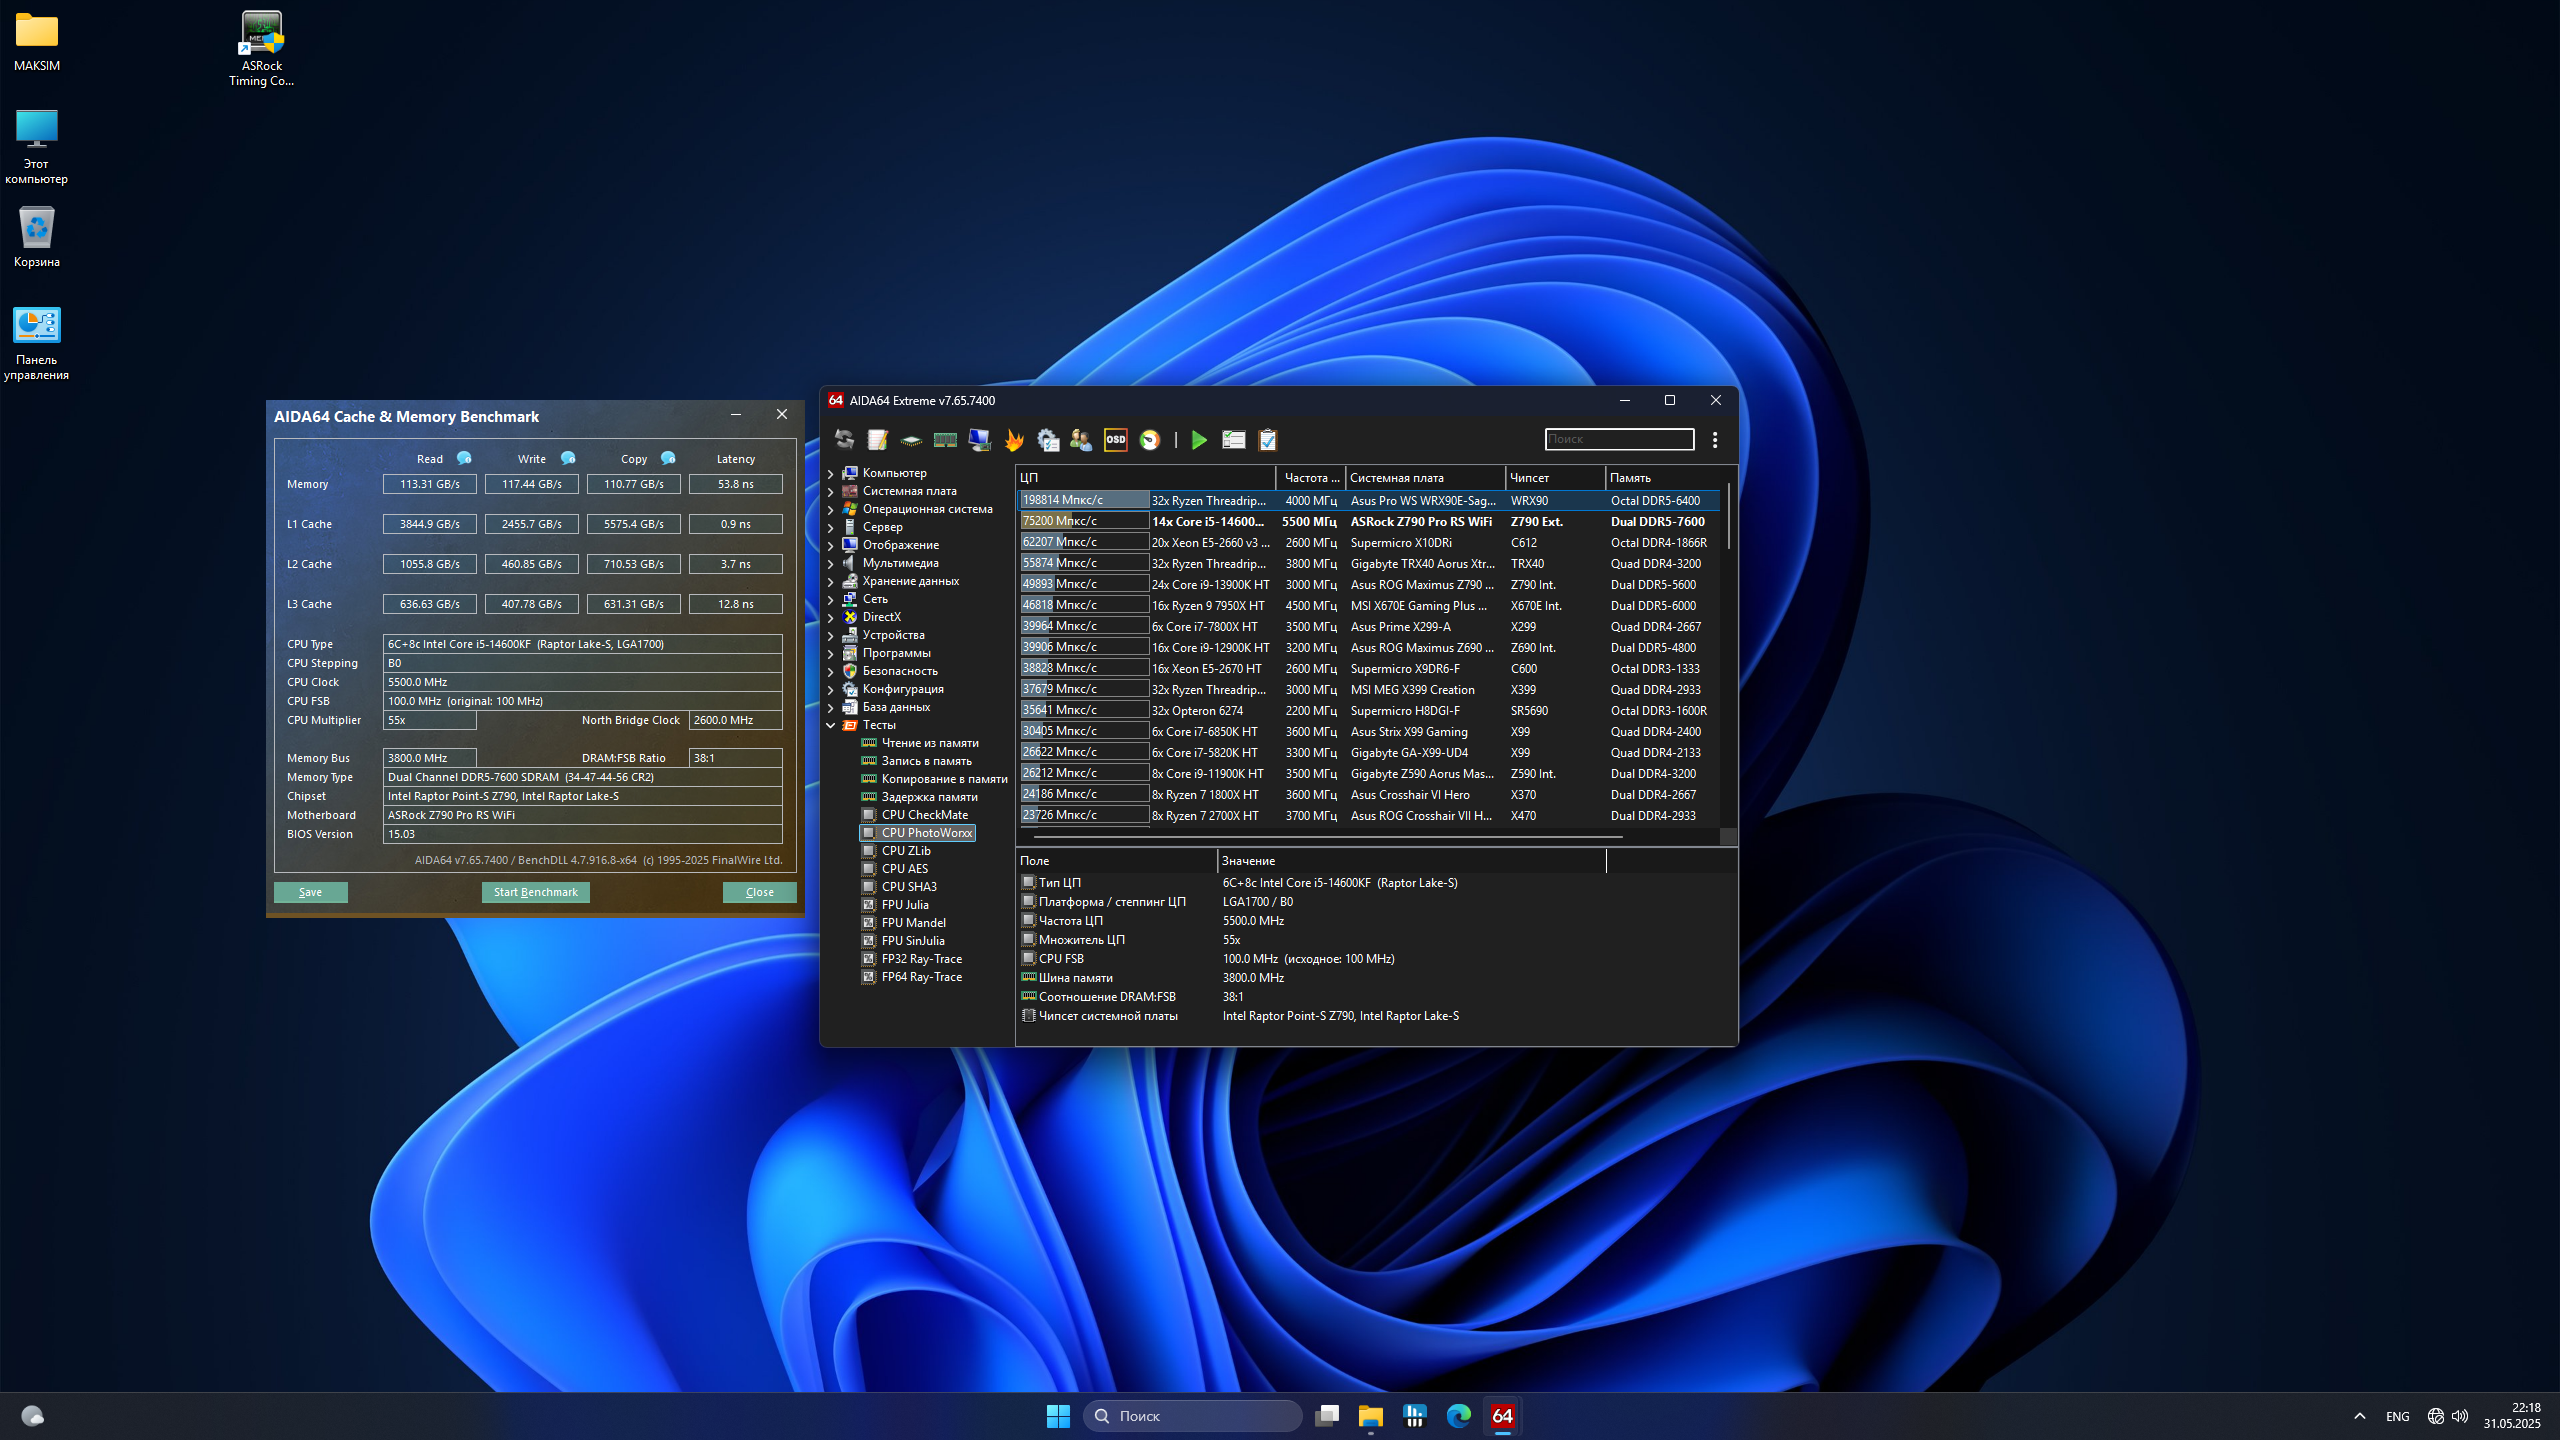2560x1440 pixels.
Task: Open the Report notepad toolbar icon
Action: click(x=877, y=440)
